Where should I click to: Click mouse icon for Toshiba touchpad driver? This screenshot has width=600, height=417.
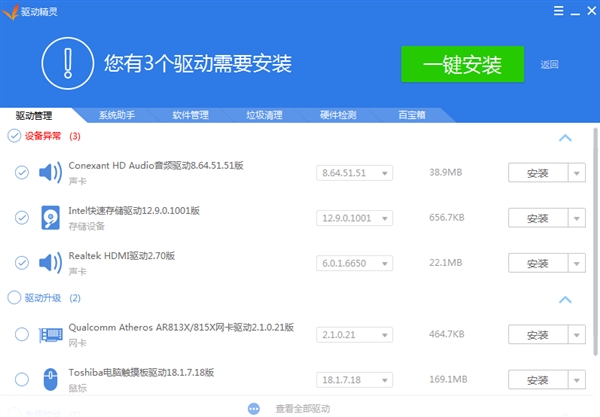pyautogui.click(x=50, y=380)
